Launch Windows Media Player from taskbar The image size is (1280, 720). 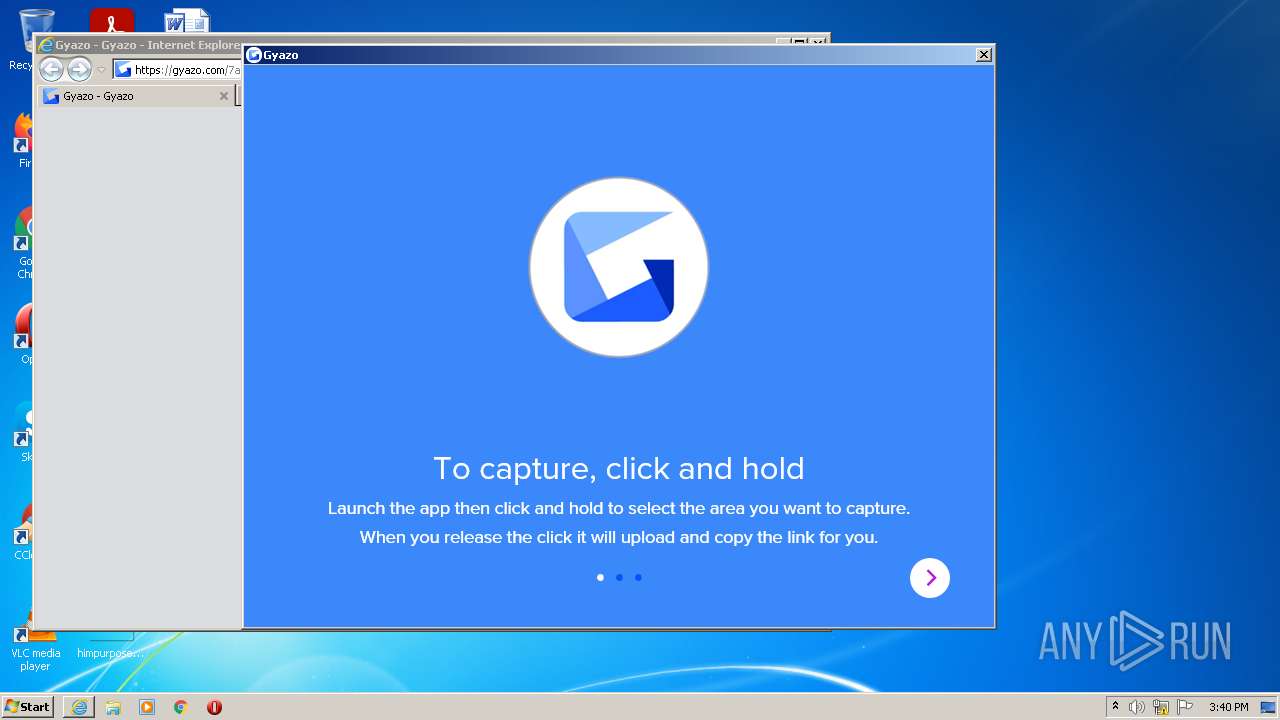click(x=147, y=707)
